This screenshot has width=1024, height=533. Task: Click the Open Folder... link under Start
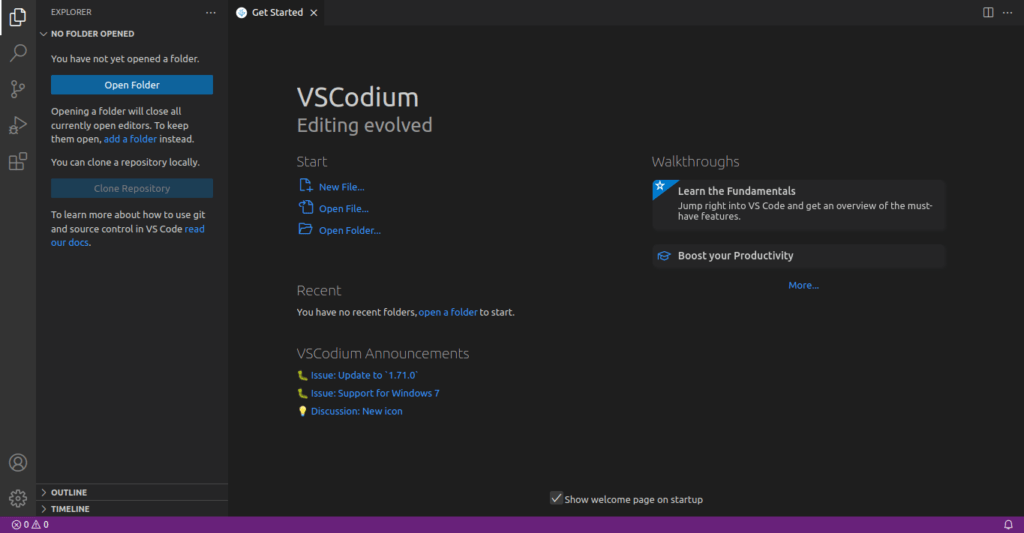349,230
